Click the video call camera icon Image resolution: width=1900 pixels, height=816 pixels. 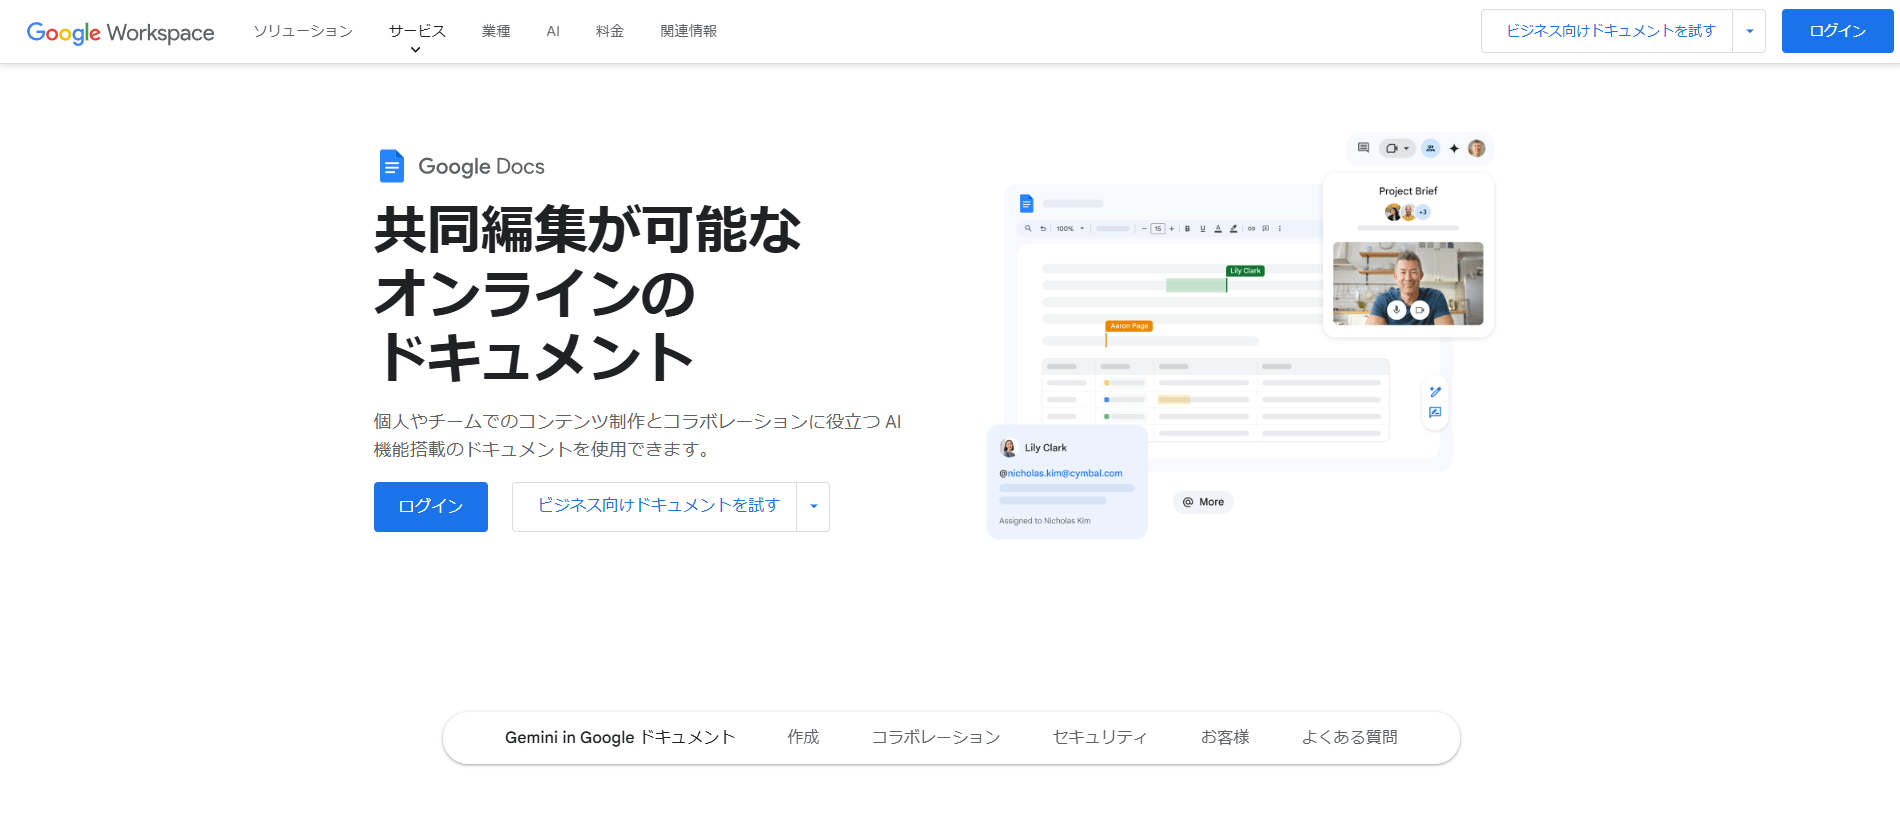(1397, 148)
